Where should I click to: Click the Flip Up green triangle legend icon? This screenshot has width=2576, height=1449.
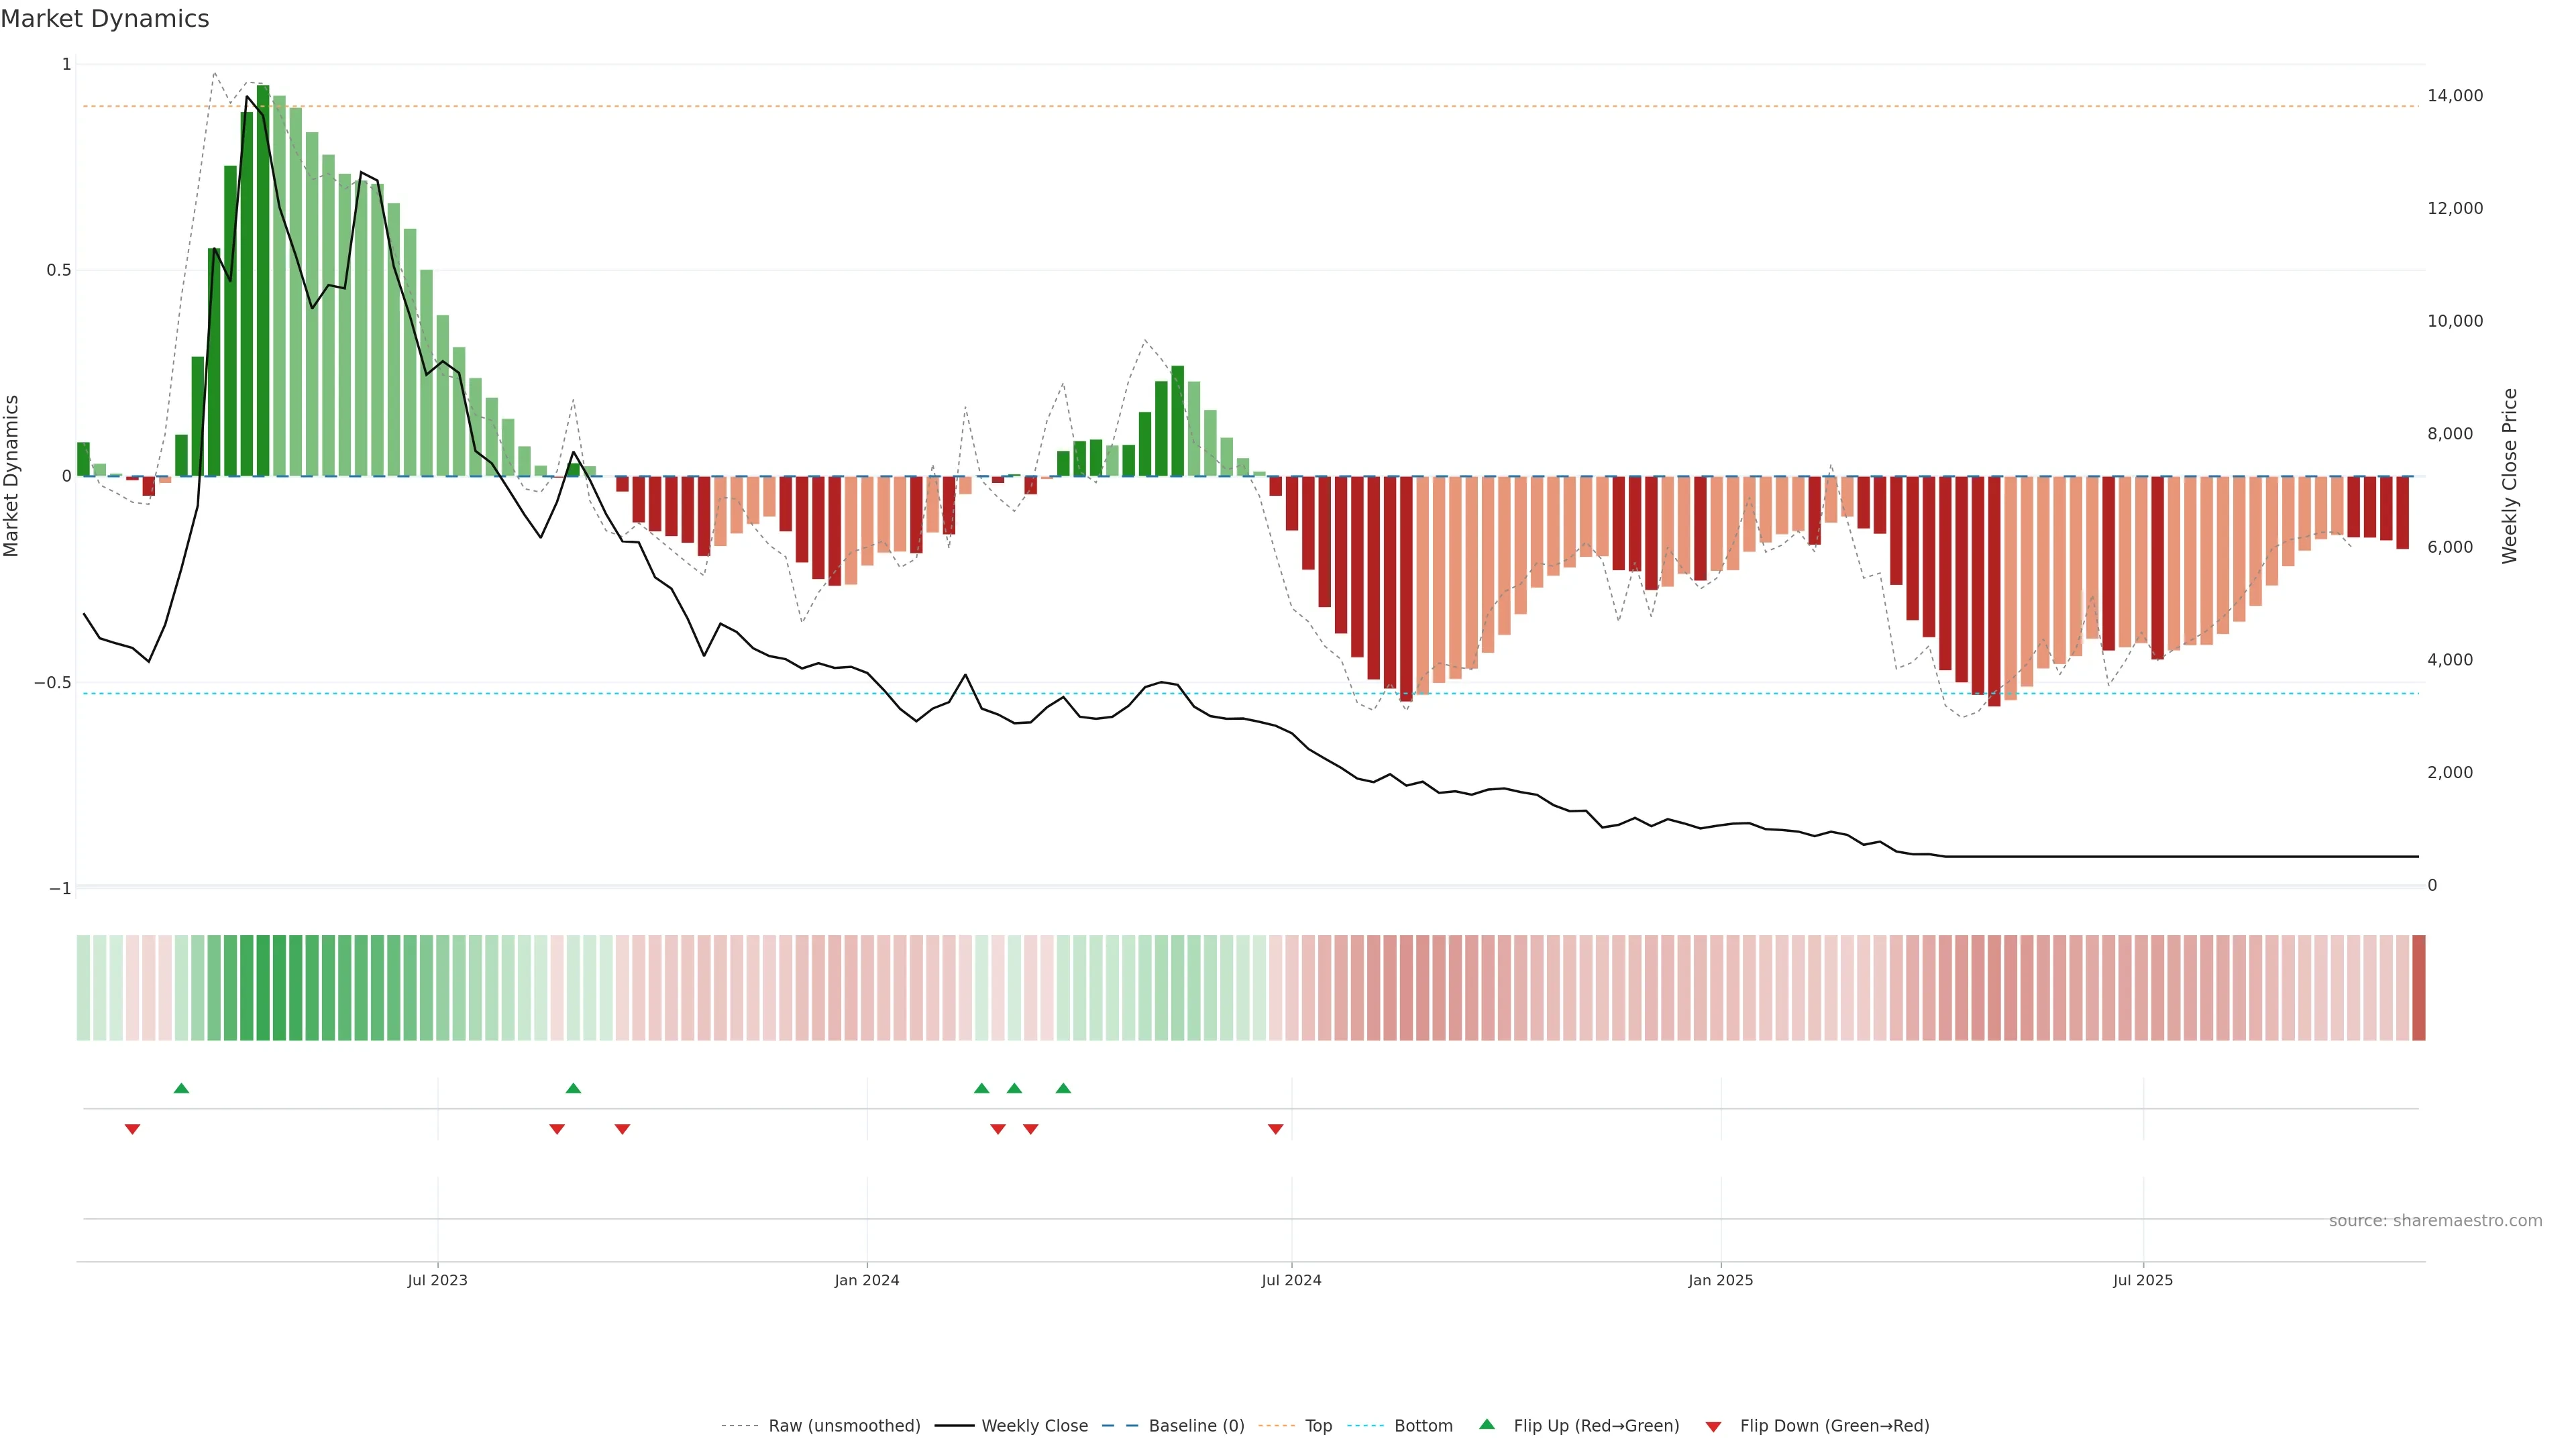(x=1487, y=1424)
